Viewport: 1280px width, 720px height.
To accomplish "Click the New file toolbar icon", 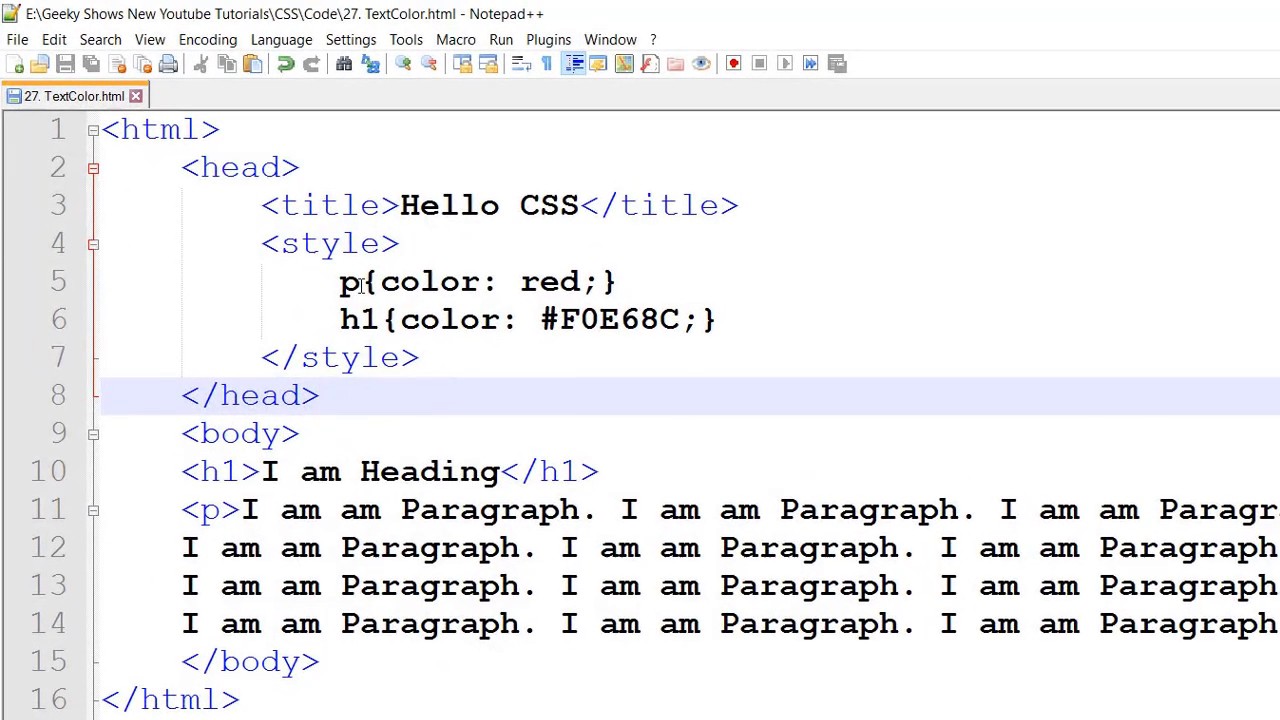I will (x=14, y=64).
